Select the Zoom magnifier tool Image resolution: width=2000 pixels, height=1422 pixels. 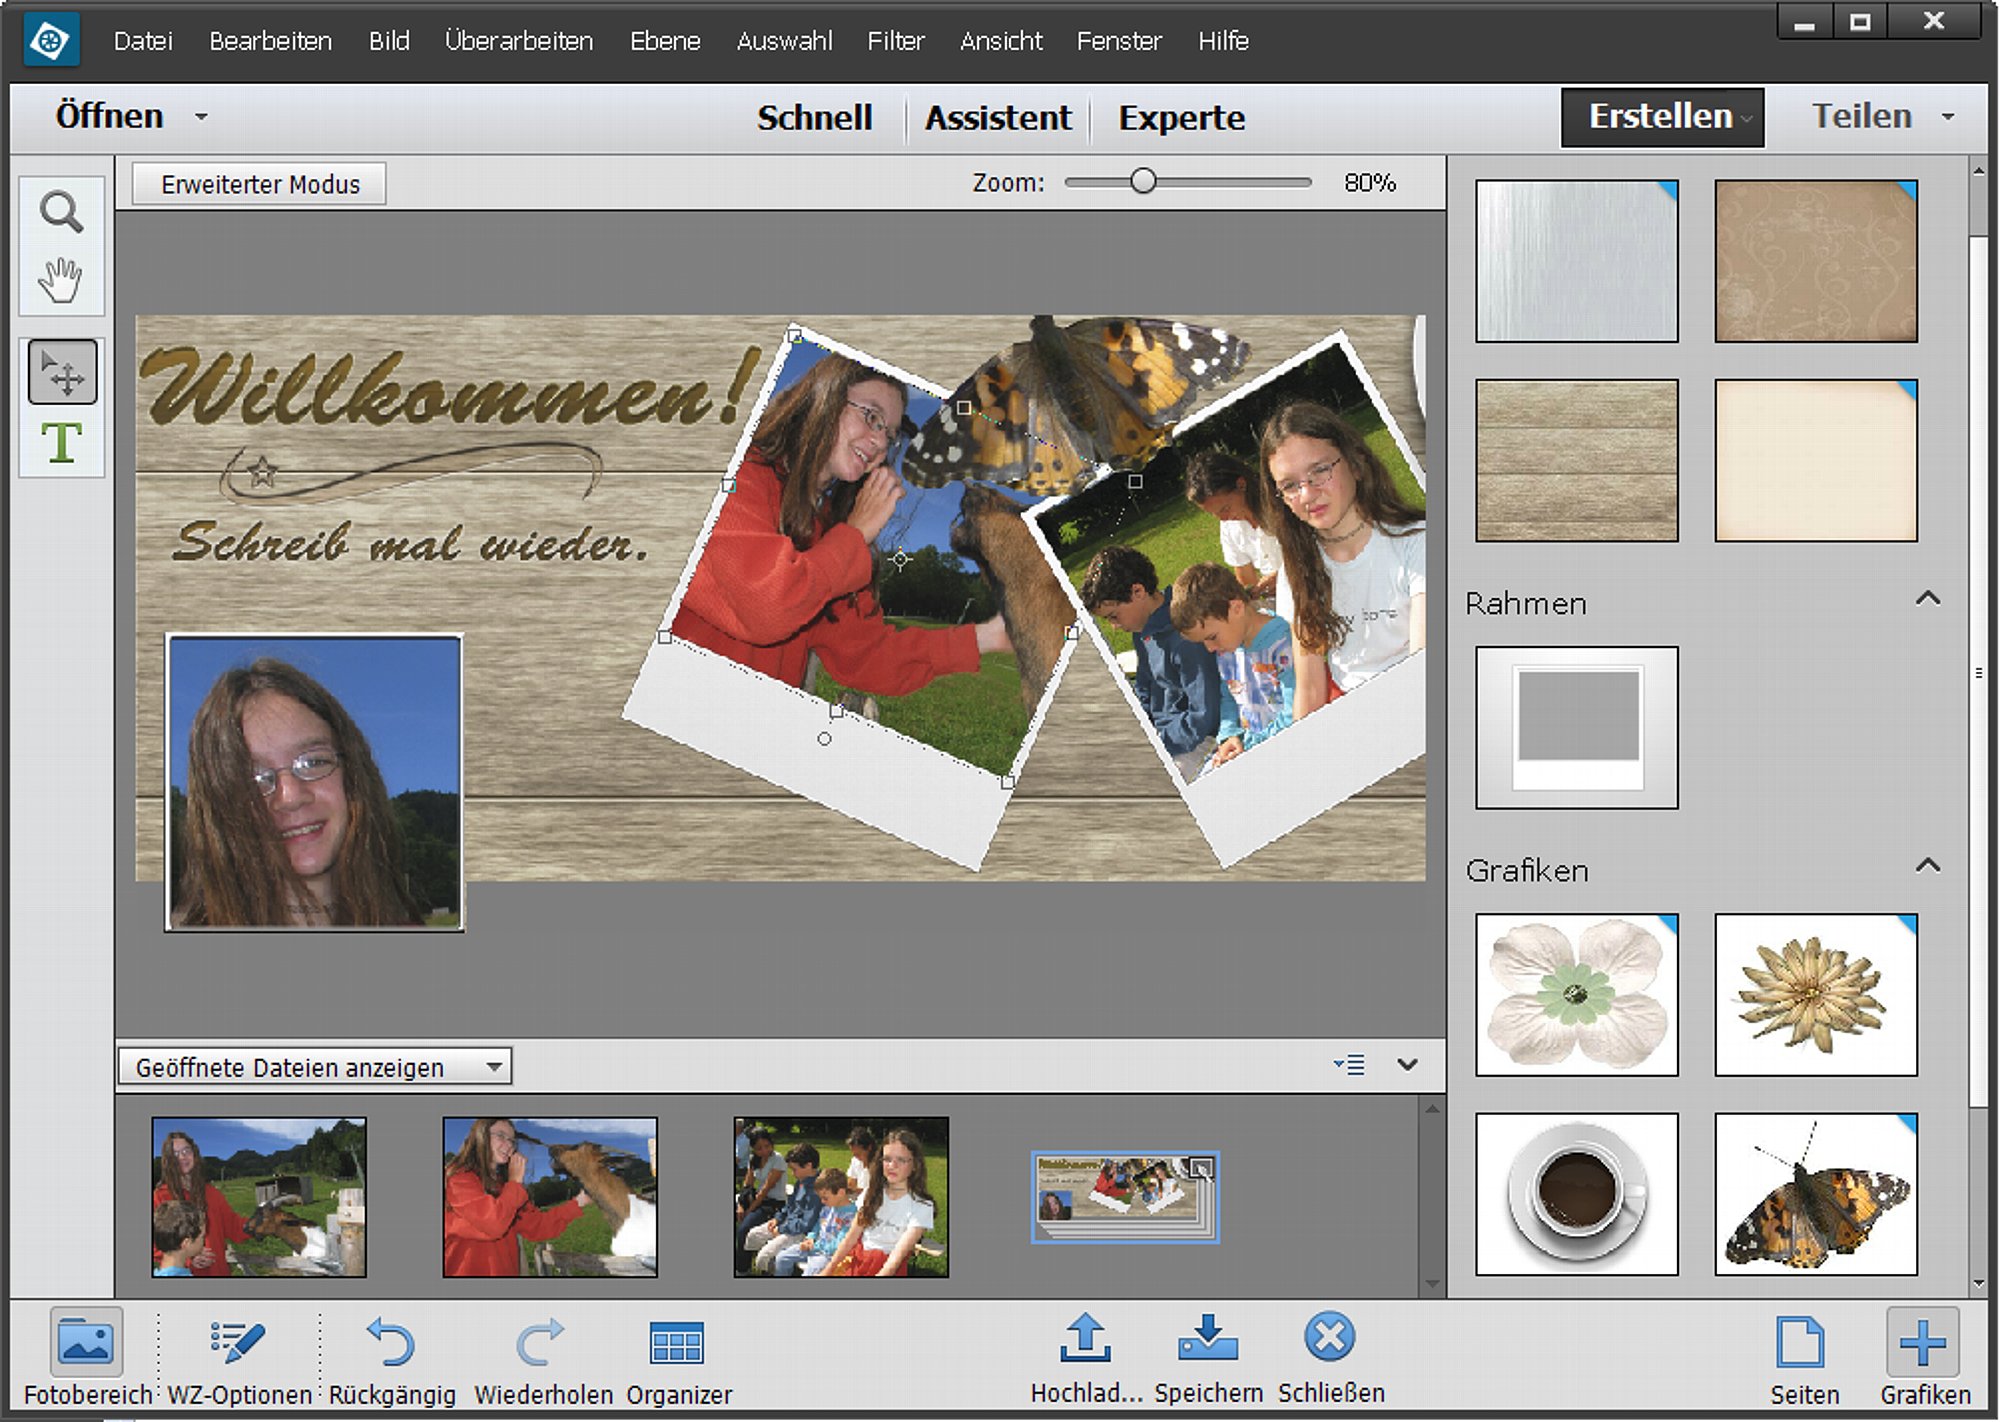pyautogui.click(x=61, y=212)
